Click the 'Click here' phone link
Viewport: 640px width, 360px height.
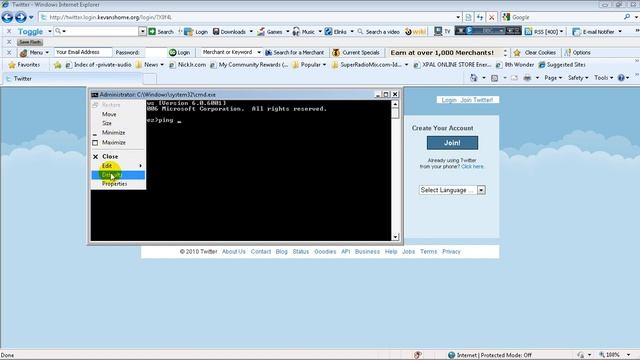pyautogui.click(x=472, y=167)
